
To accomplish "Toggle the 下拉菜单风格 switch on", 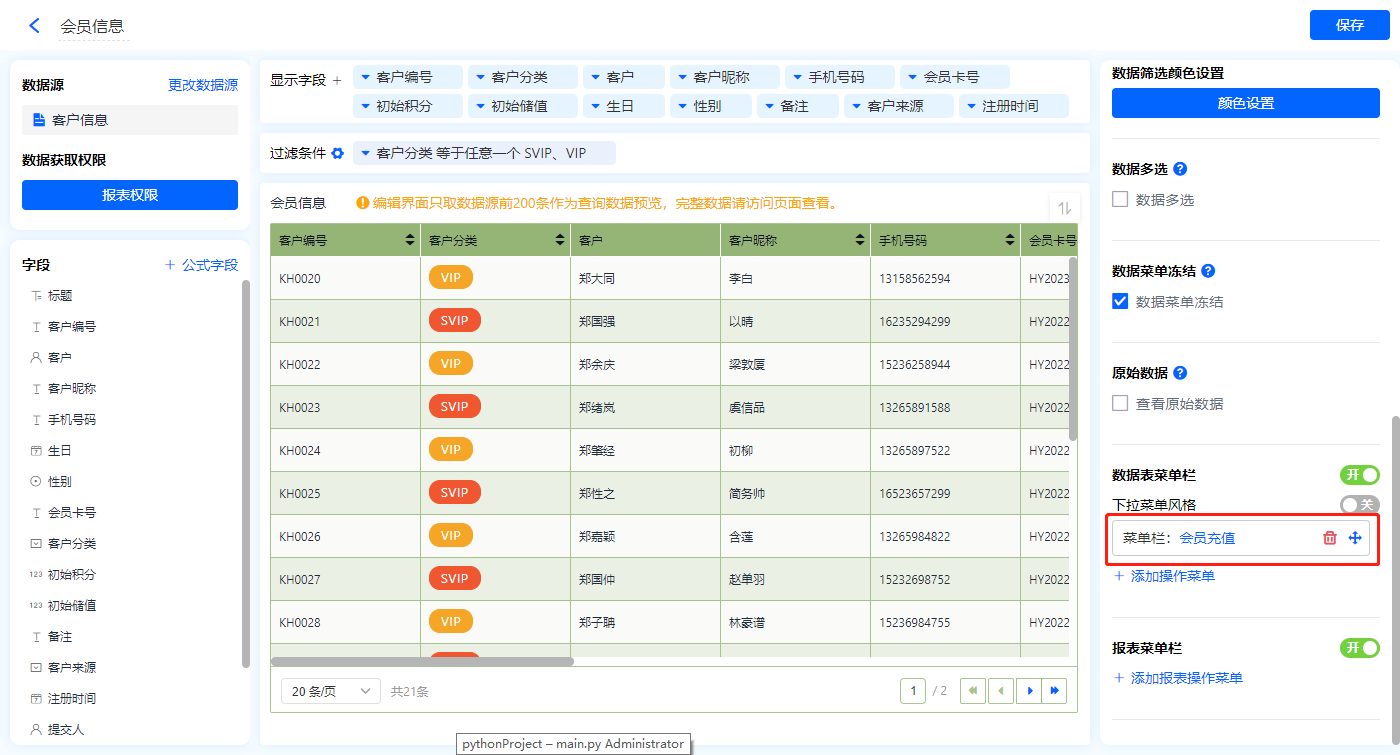I will [x=1359, y=505].
